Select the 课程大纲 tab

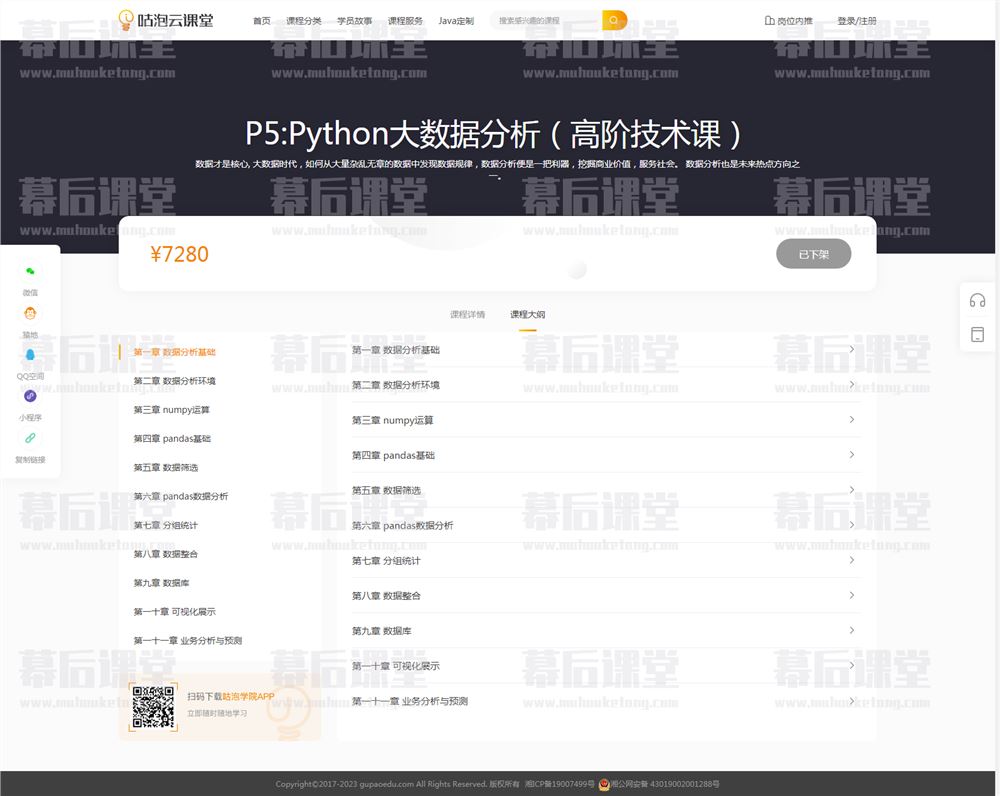coord(527,314)
